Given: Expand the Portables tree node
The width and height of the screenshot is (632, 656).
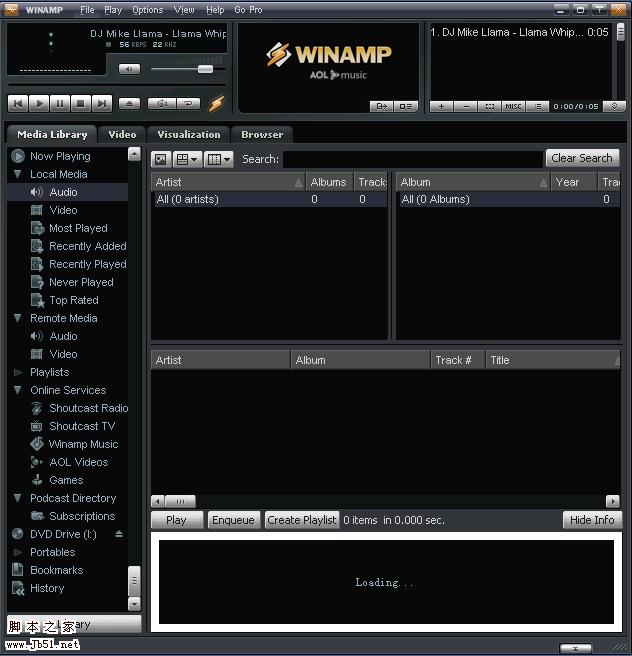Looking at the screenshot, I should pyautogui.click(x=18, y=552).
